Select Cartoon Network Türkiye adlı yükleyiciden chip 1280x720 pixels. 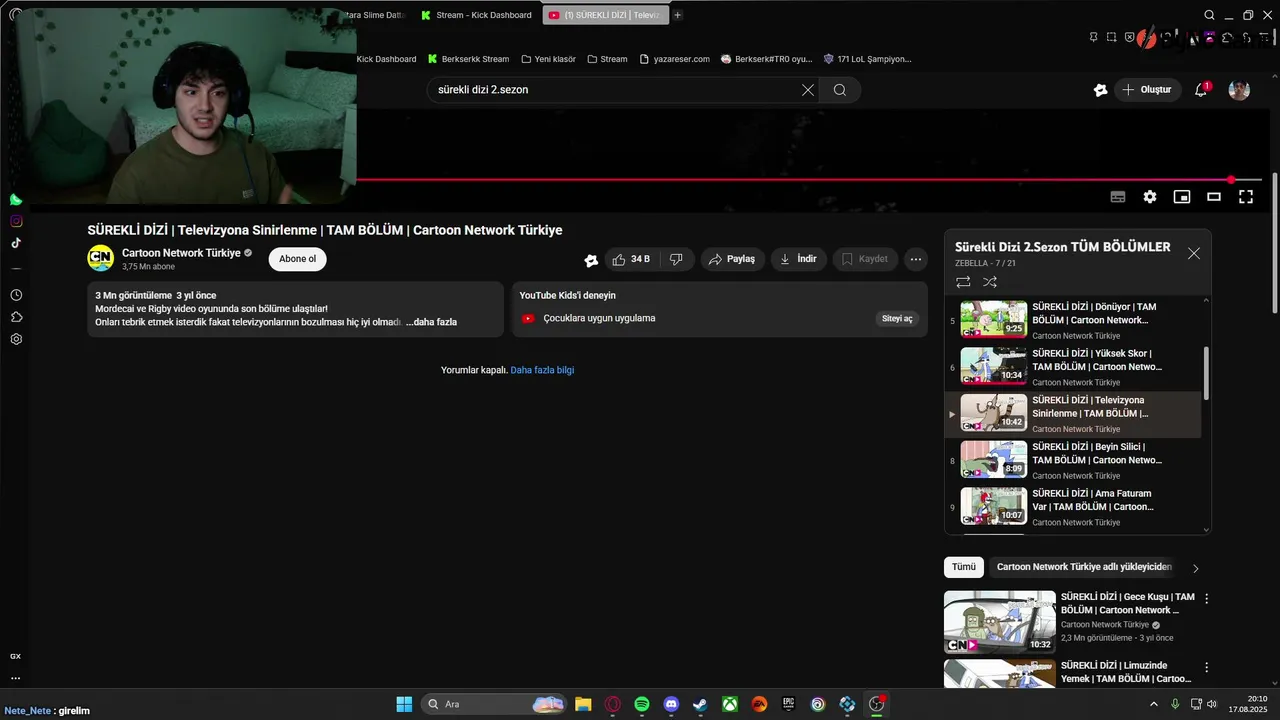(x=1084, y=567)
